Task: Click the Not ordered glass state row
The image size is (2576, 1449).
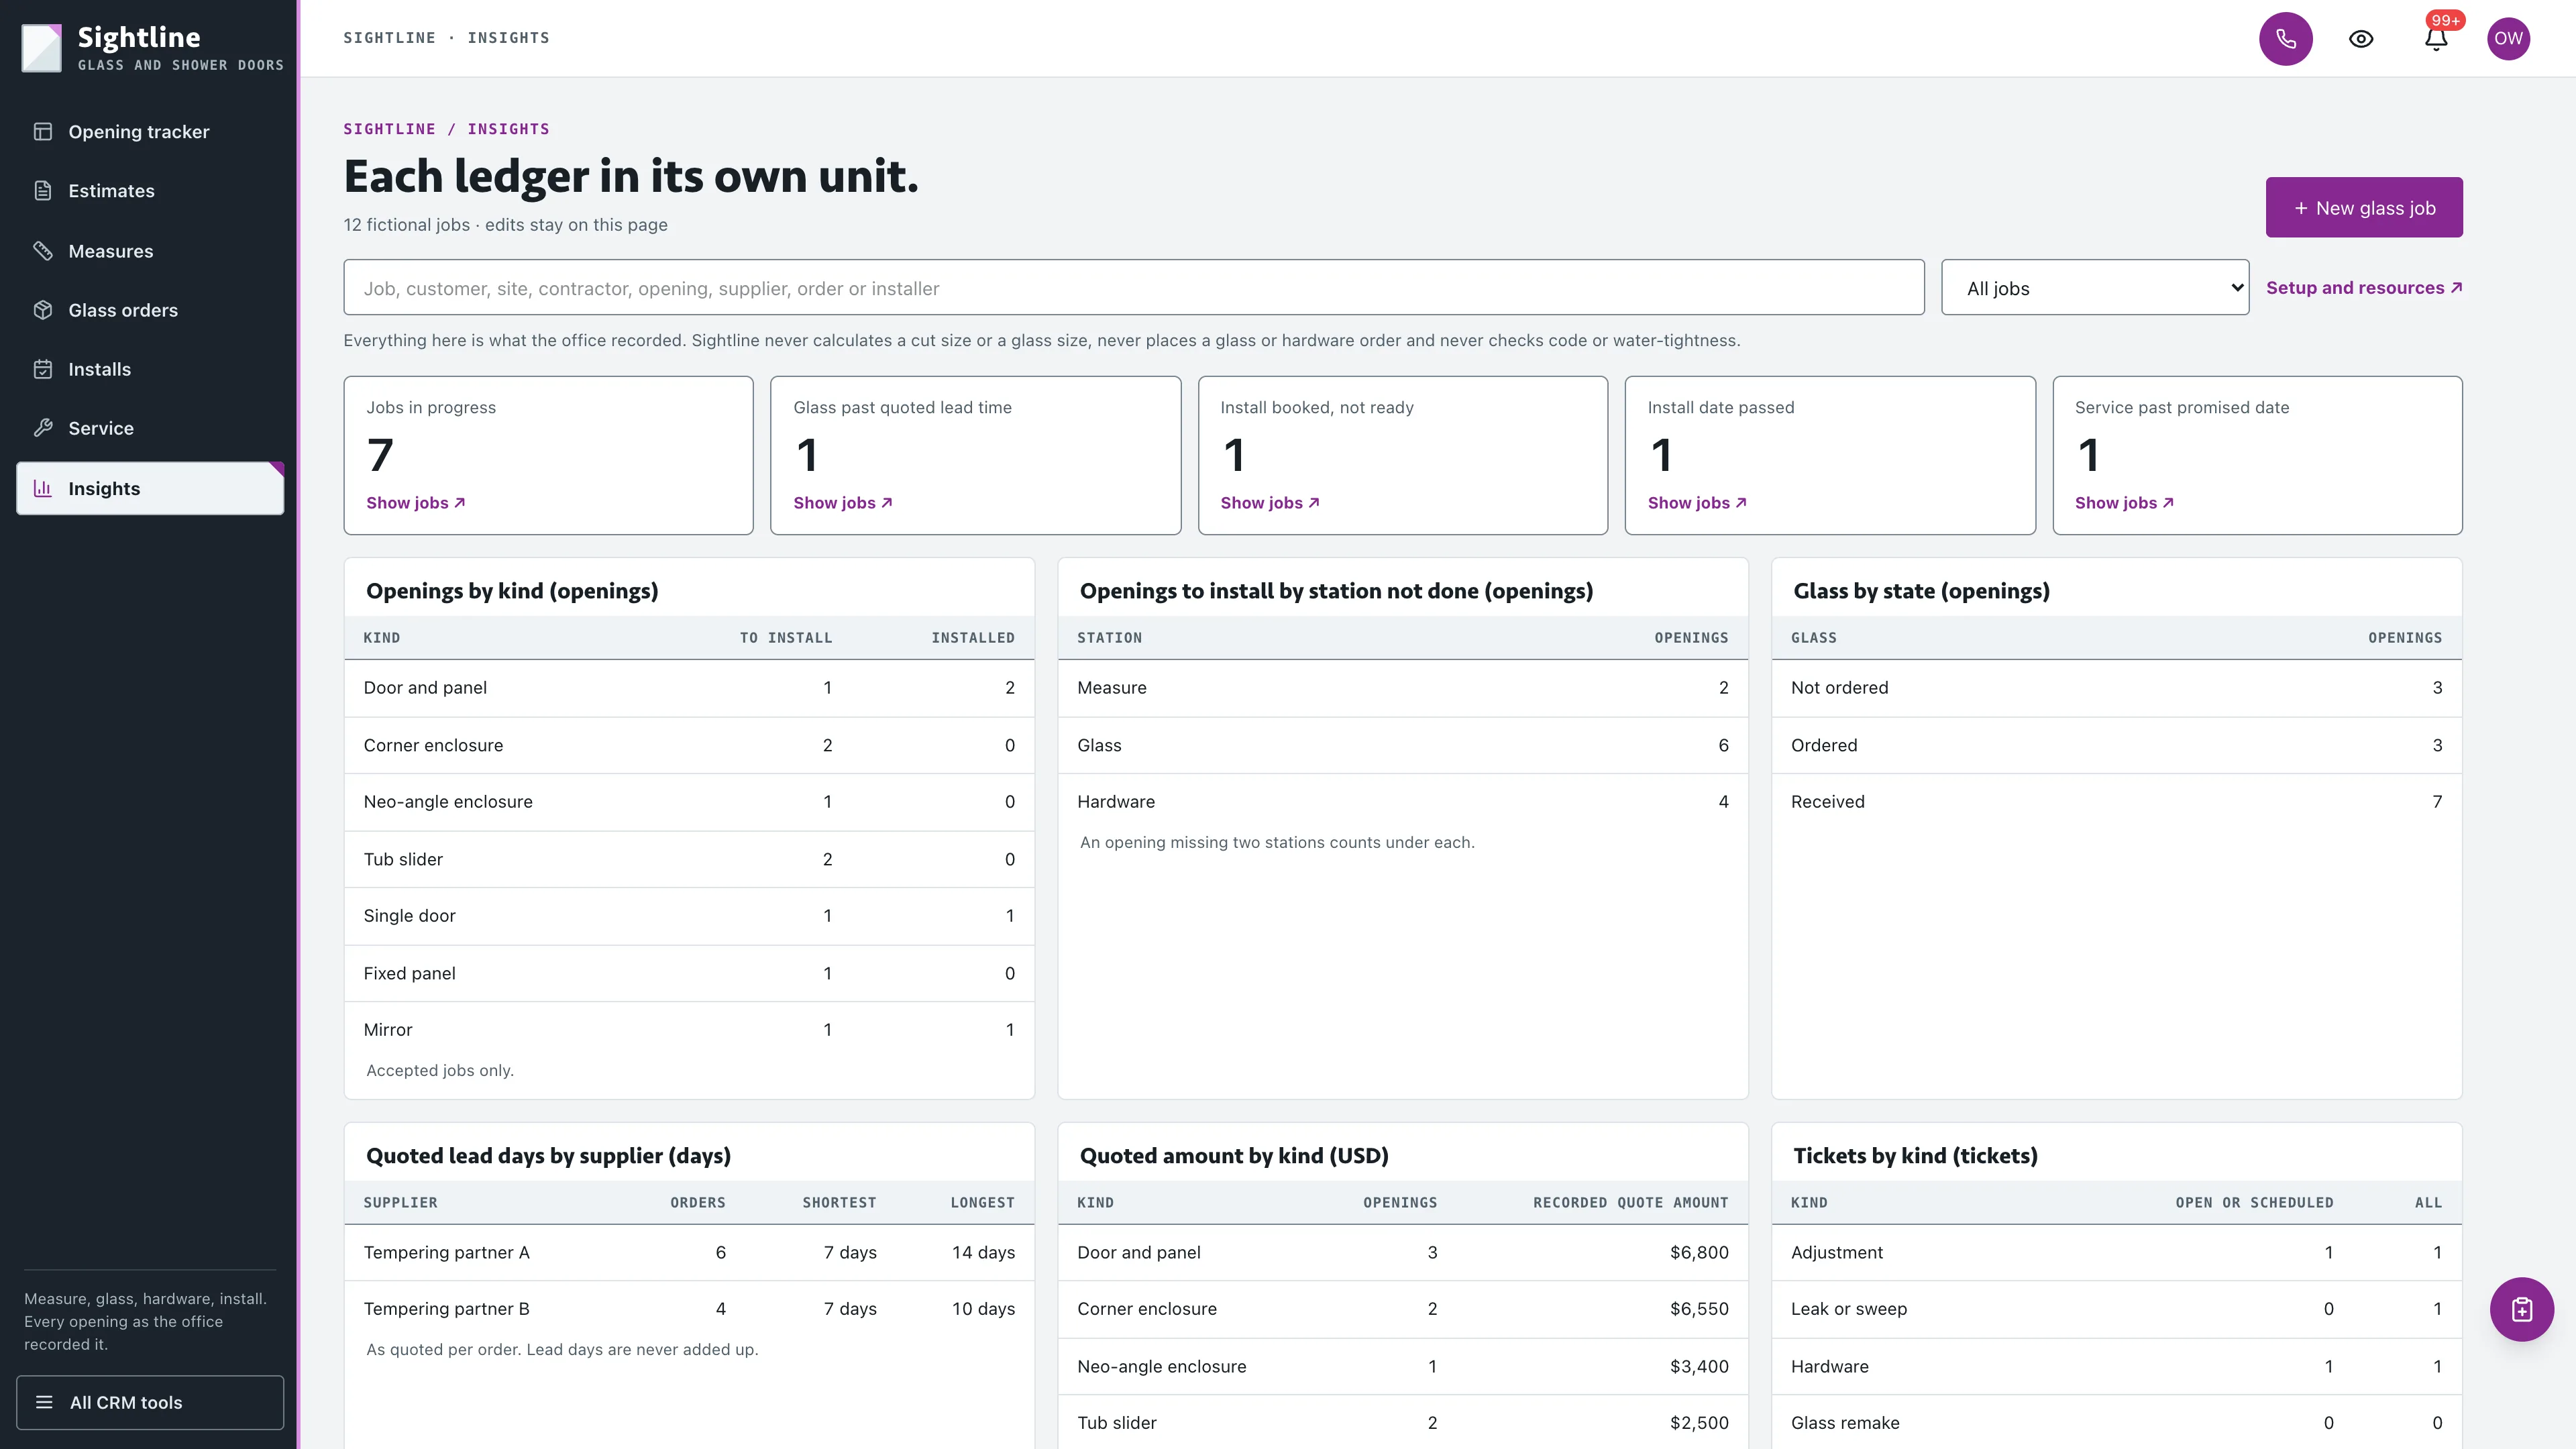Action: pyautogui.click(x=2116, y=688)
